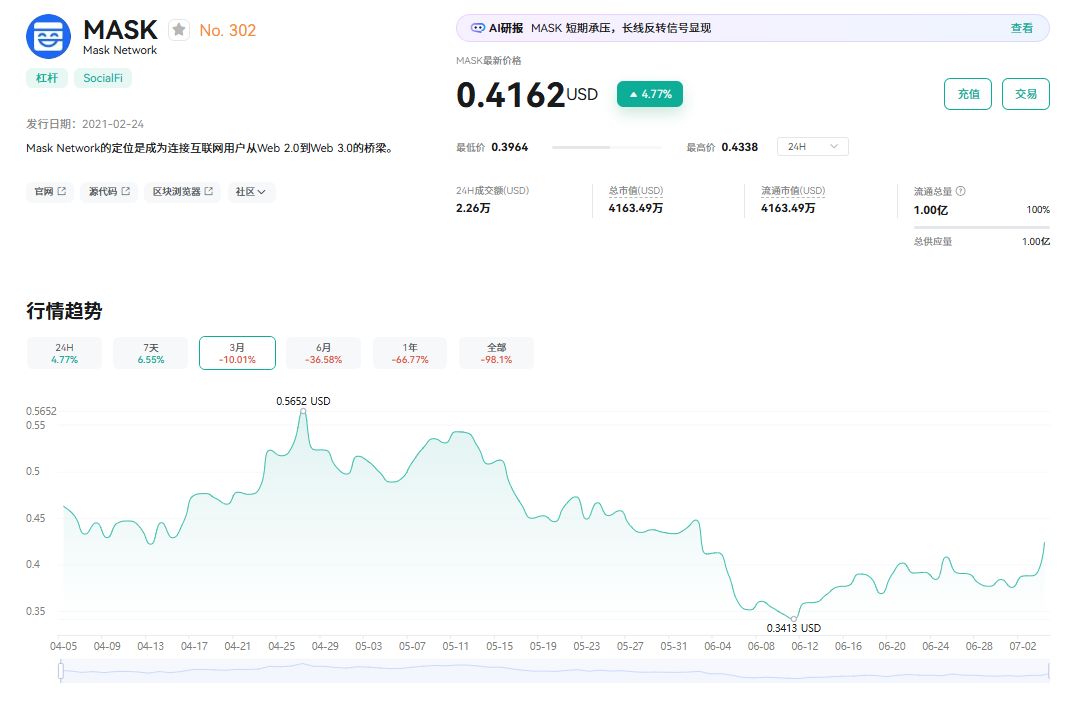Expand the 社区 dropdown

tap(251, 192)
